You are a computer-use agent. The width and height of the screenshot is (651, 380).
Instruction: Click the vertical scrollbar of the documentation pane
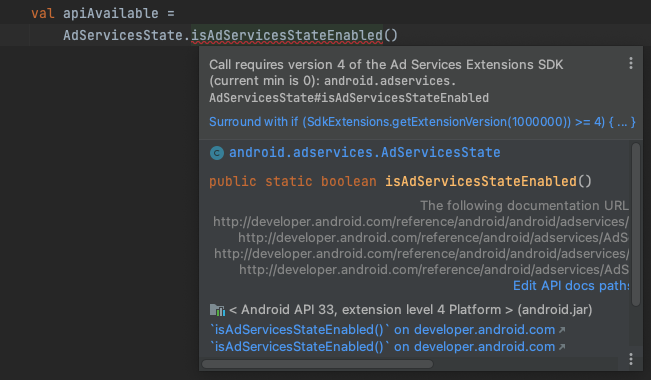pos(636,224)
